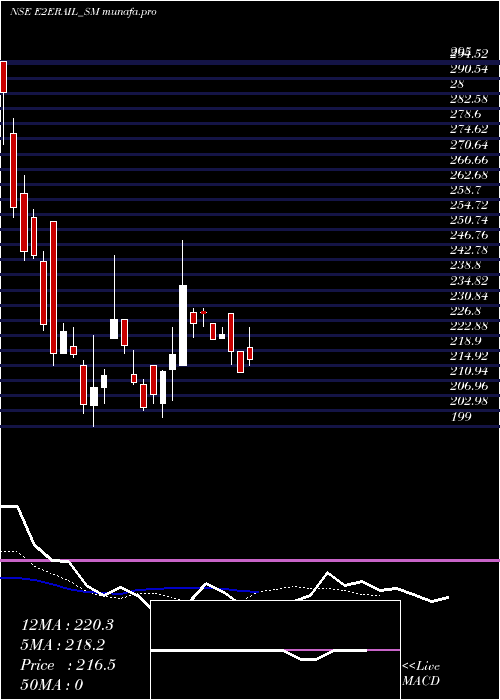Click the 274.62 price level label
Viewport: 500px width, 700px height.
[x=469, y=129]
